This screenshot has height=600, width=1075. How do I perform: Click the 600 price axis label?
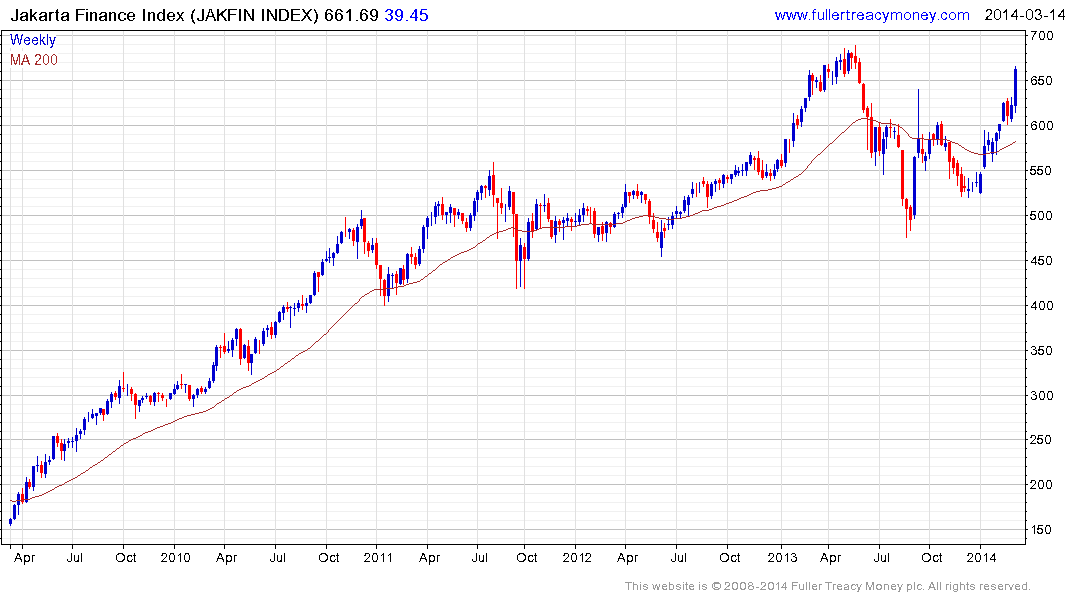pyautogui.click(x=1041, y=125)
